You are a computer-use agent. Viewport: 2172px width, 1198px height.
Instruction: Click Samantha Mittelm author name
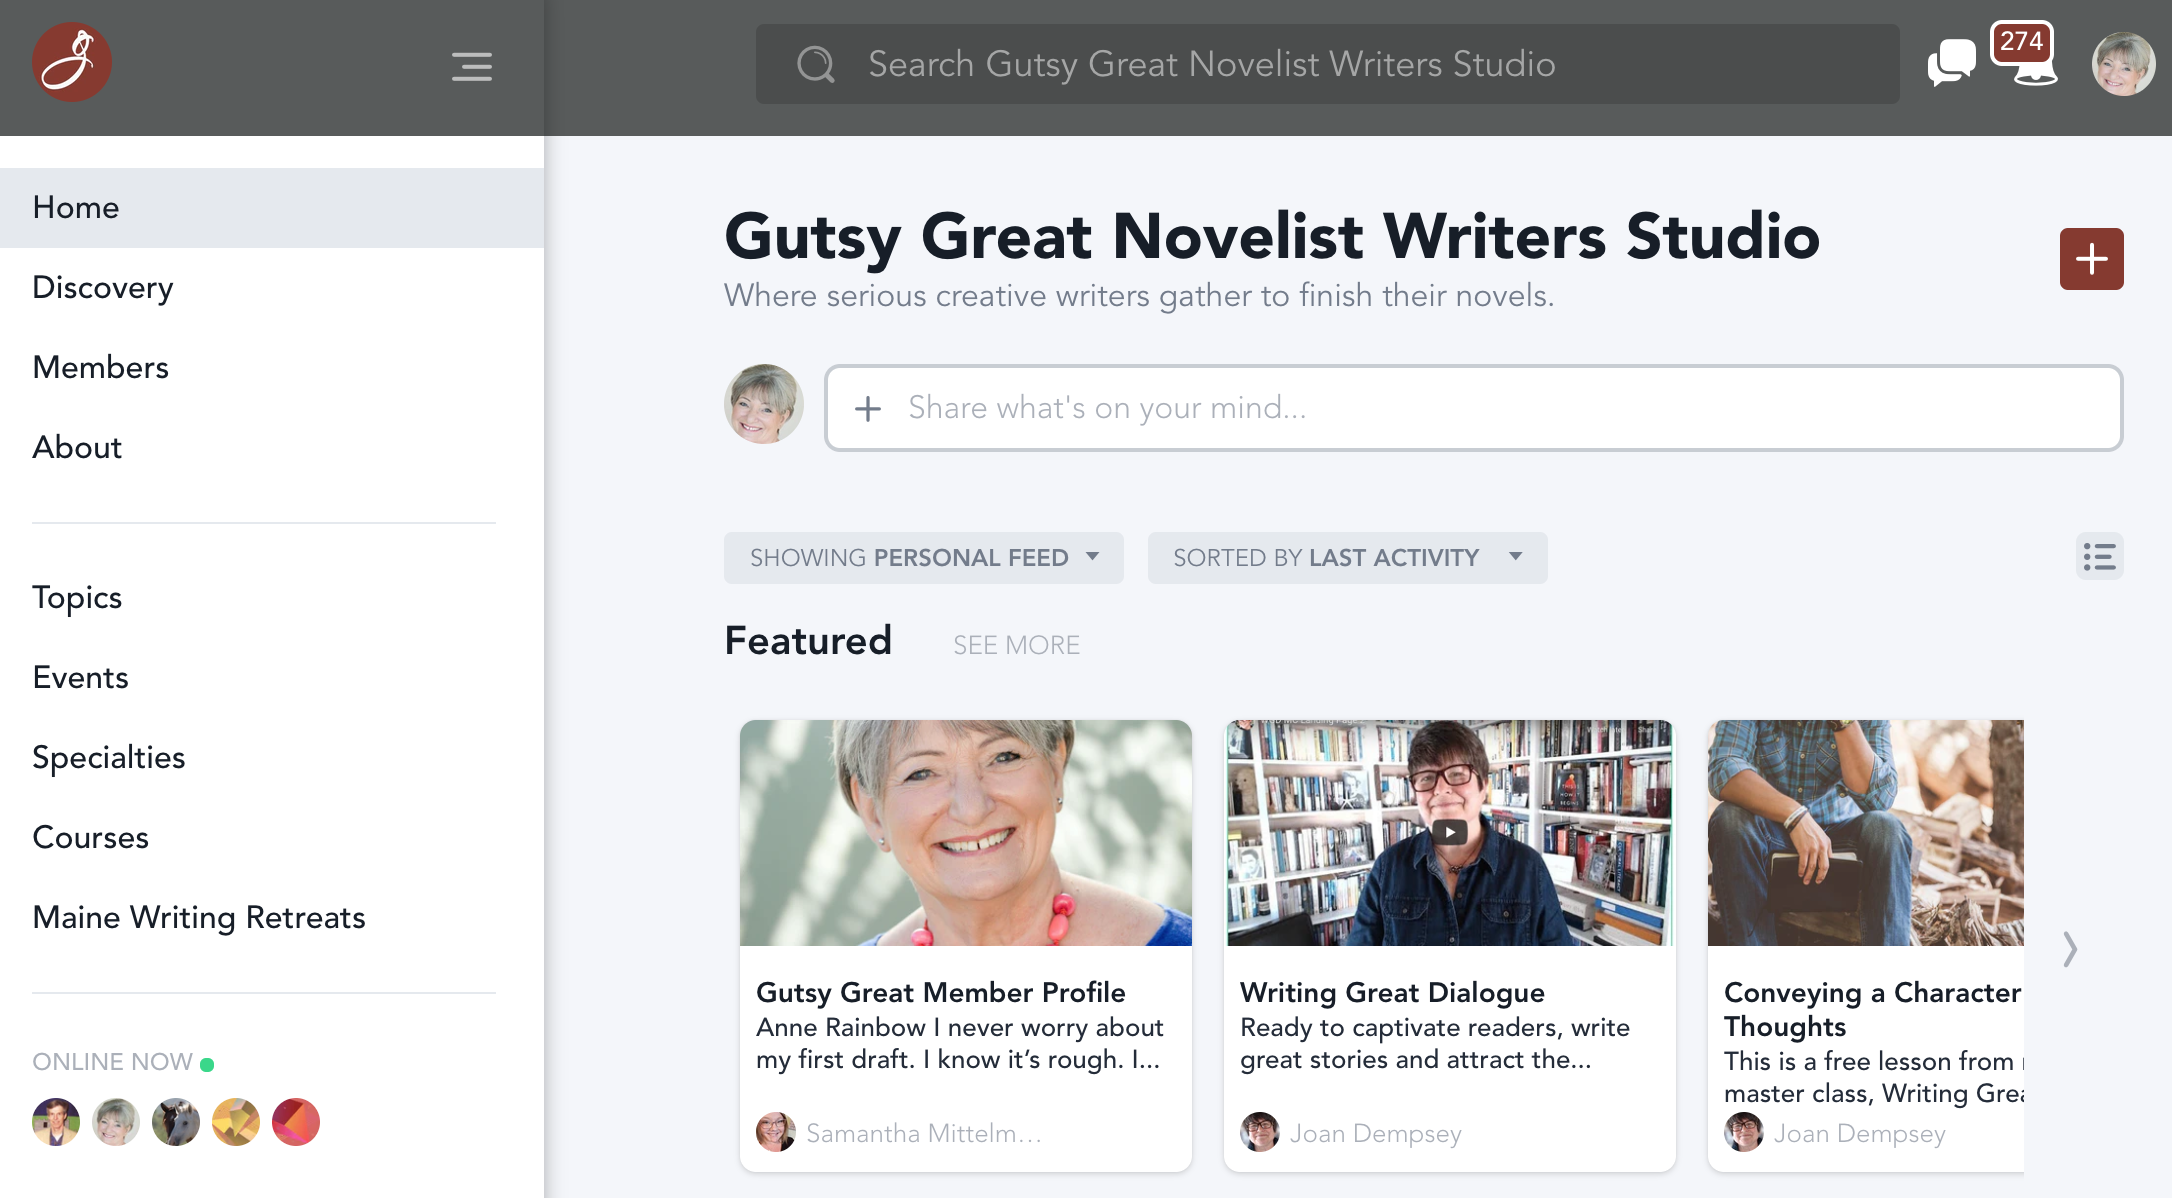(924, 1133)
